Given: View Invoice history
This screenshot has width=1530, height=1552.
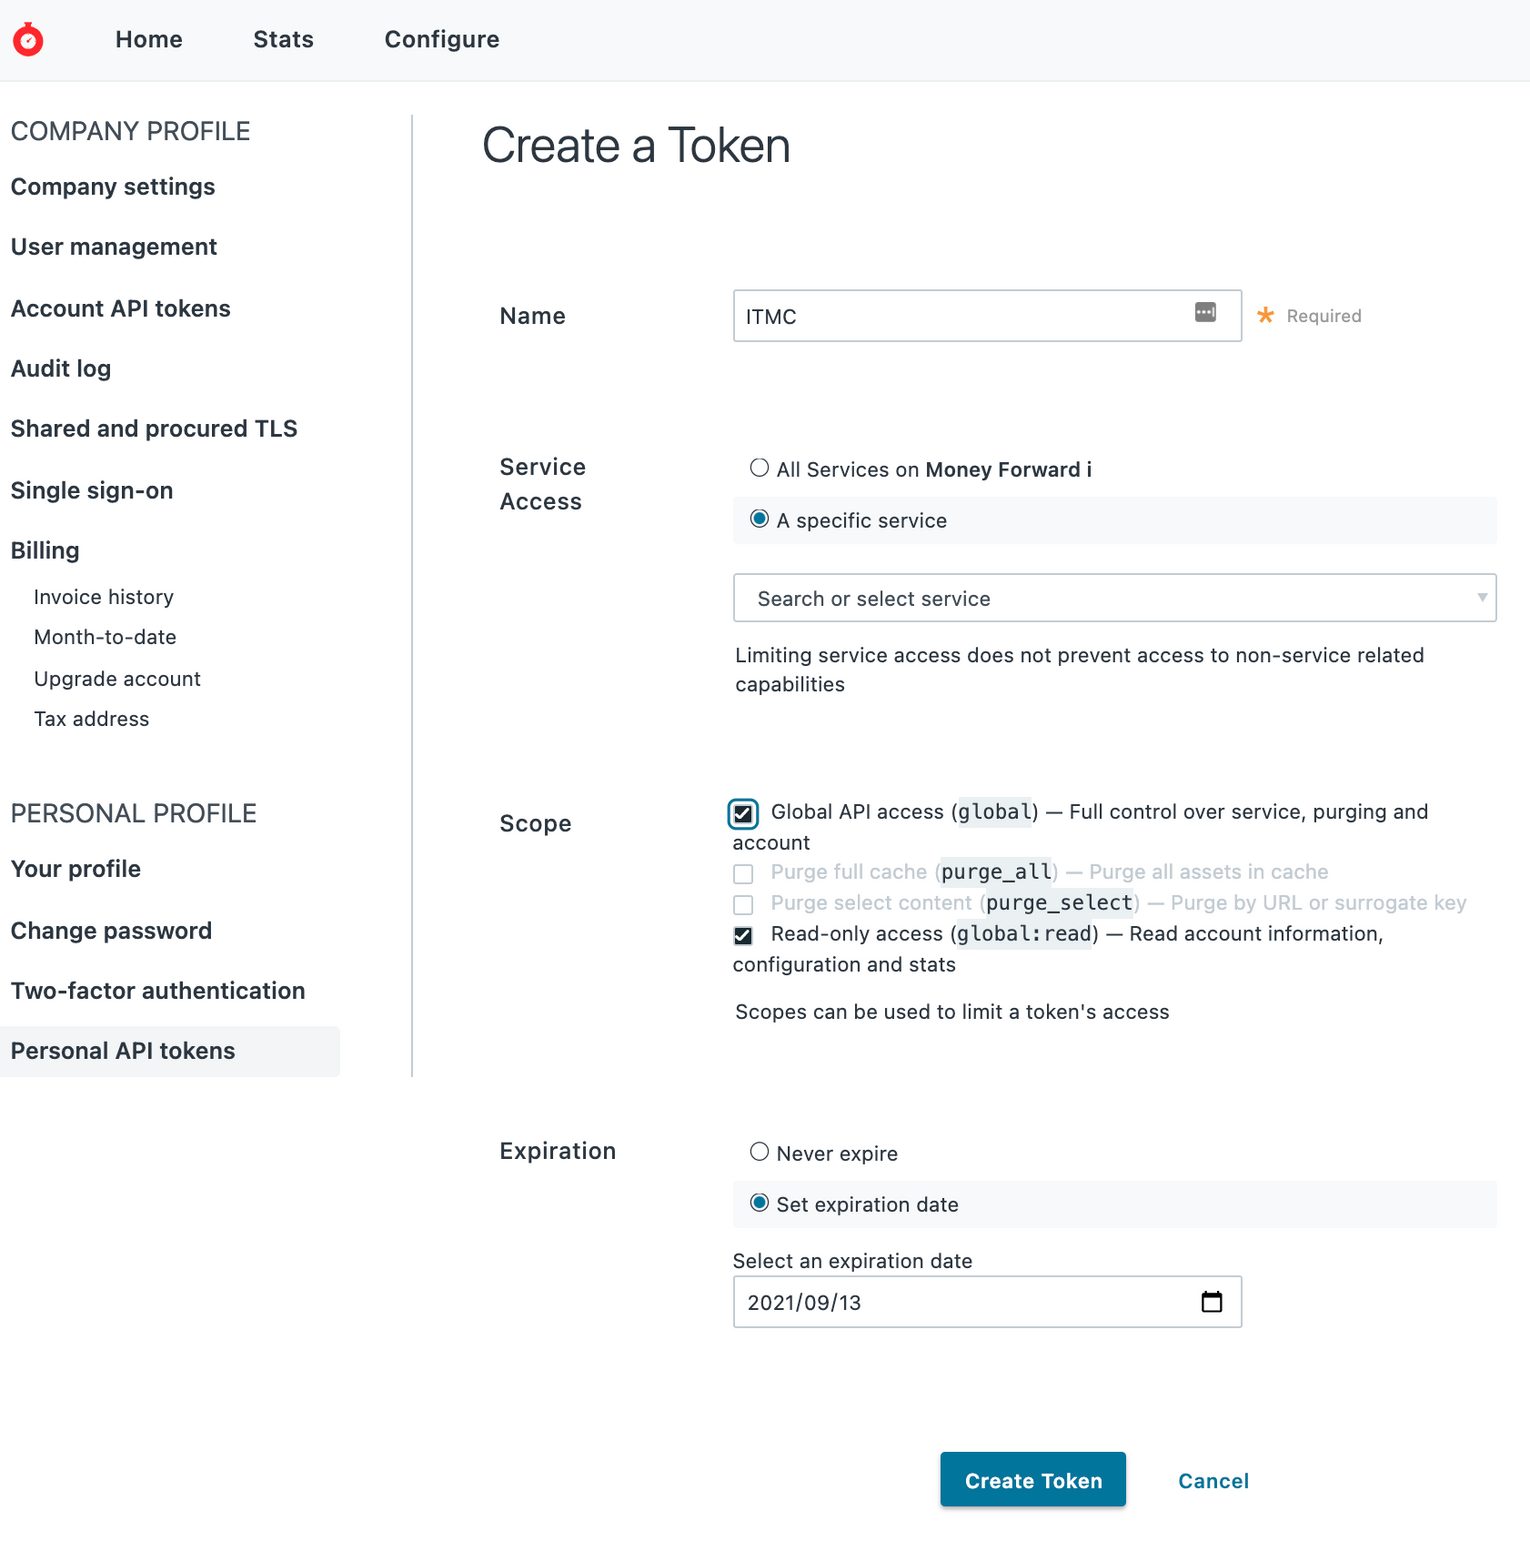Looking at the screenshot, I should 104,597.
